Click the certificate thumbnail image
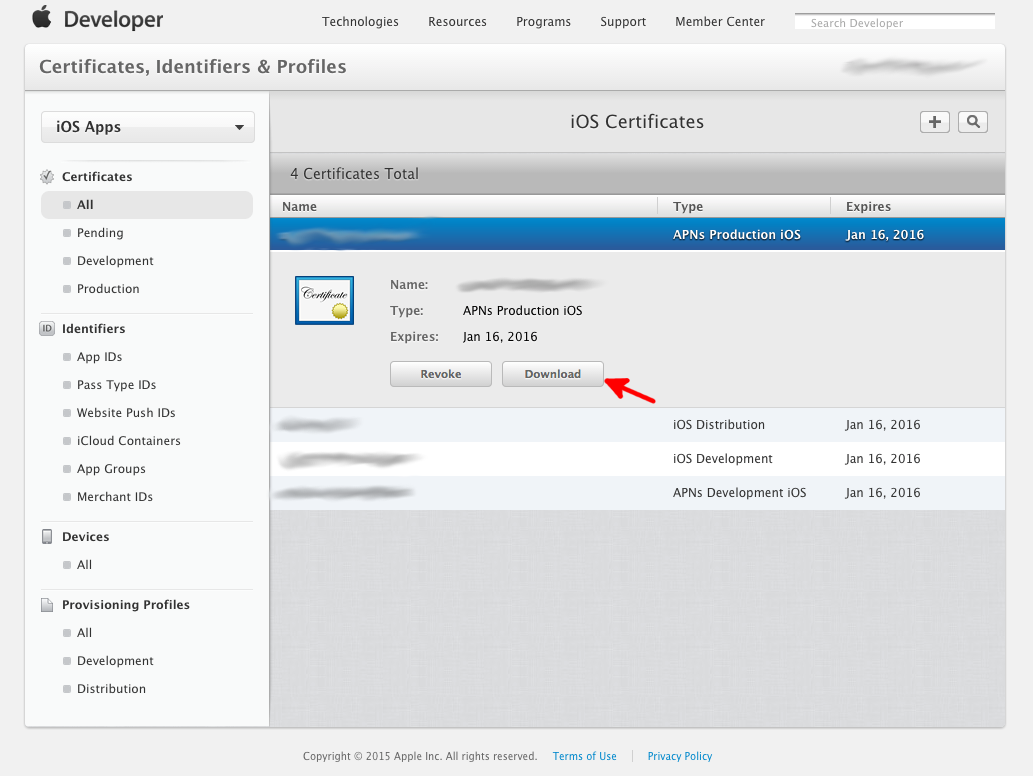Screen dimensions: 1033x776 [324, 300]
